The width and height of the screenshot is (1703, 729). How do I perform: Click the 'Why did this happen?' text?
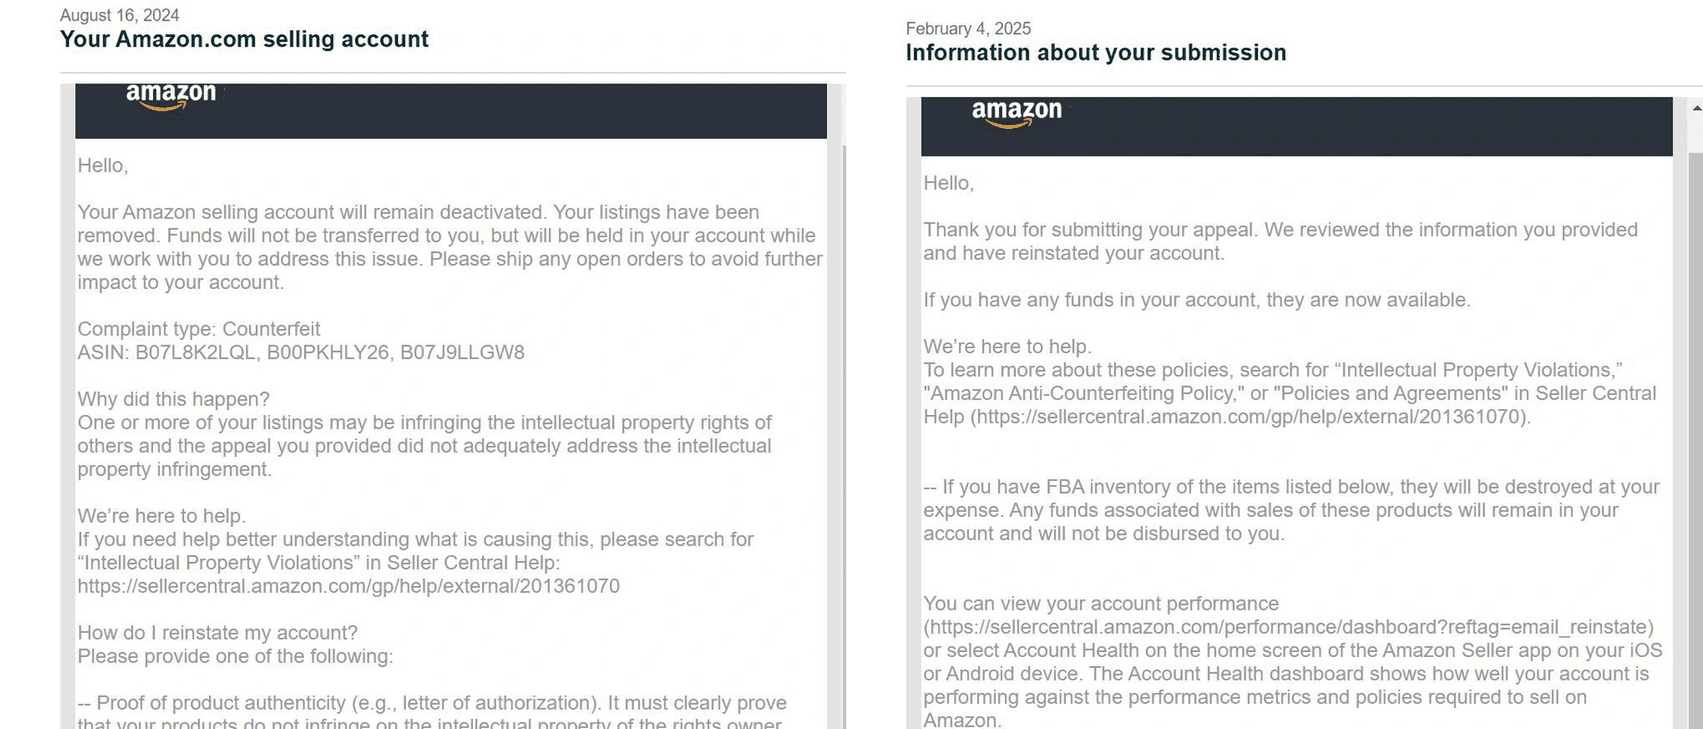coord(173,400)
